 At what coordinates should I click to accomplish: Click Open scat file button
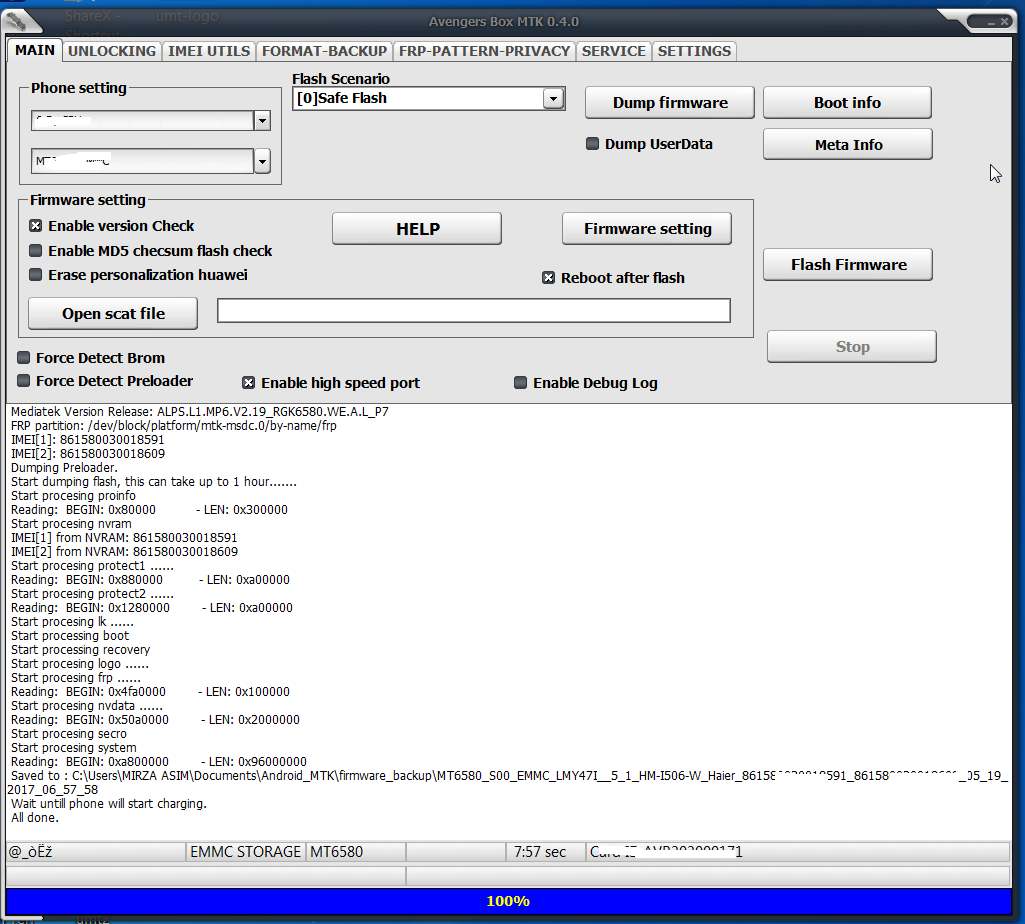coord(113,314)
